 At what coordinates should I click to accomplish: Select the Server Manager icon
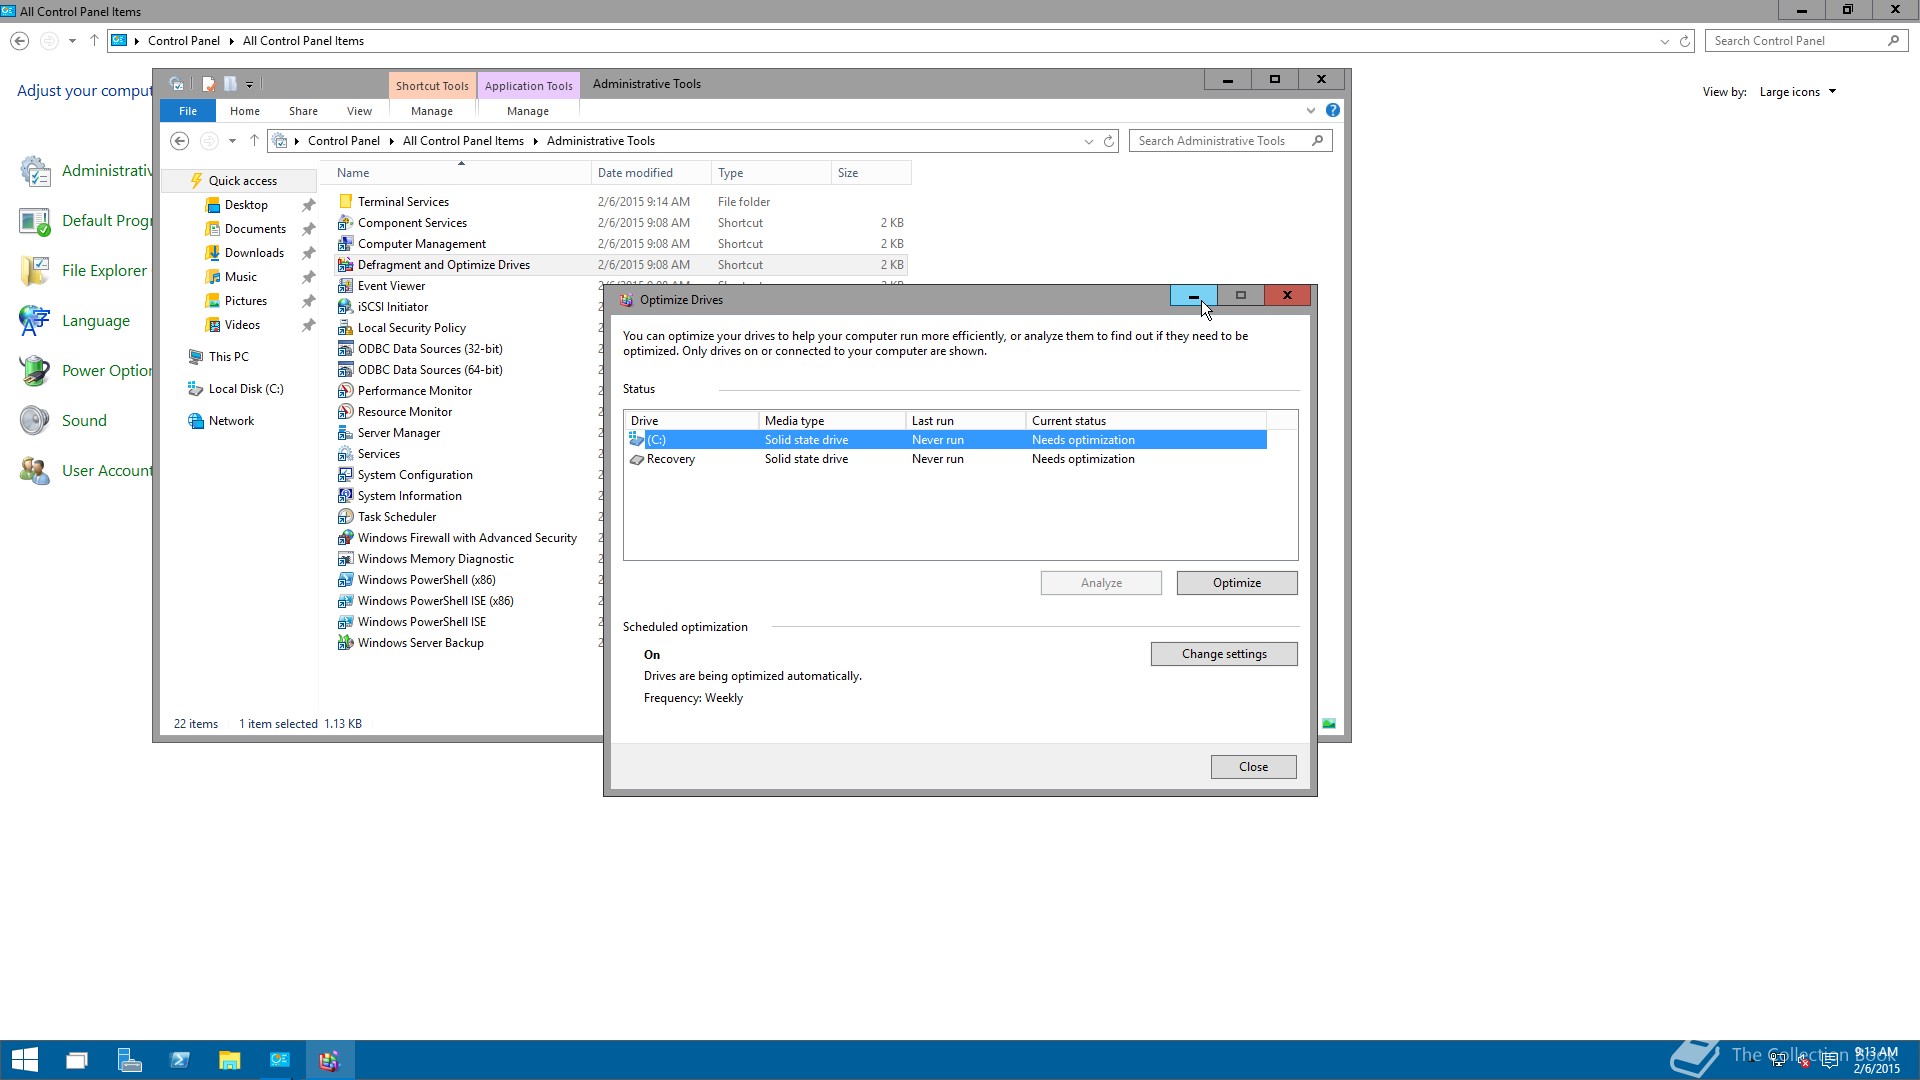pos(345,432)
